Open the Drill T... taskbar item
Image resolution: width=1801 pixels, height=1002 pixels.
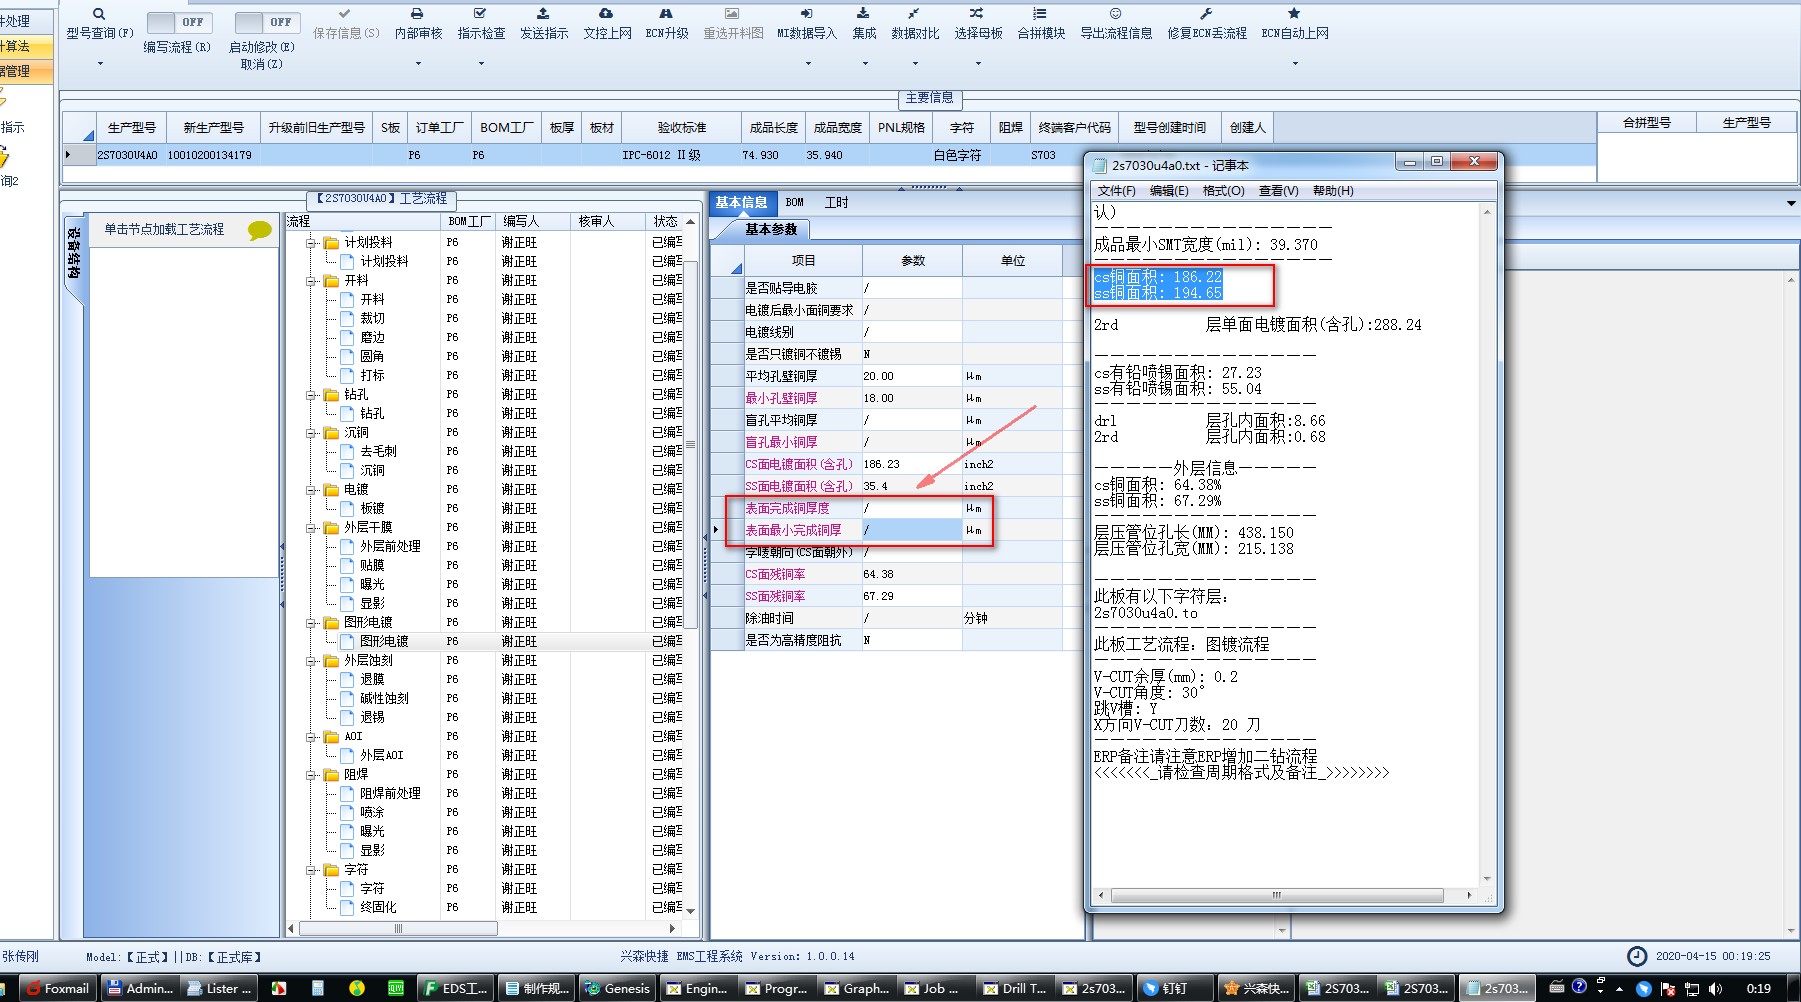point(1015,988)
